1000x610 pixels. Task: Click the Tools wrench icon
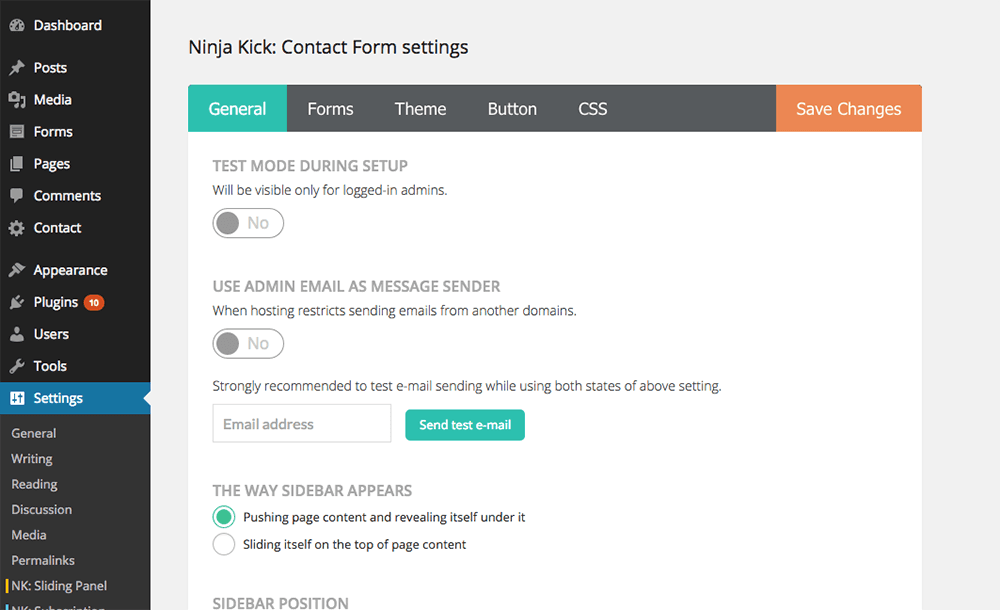(x=17, y=366)
